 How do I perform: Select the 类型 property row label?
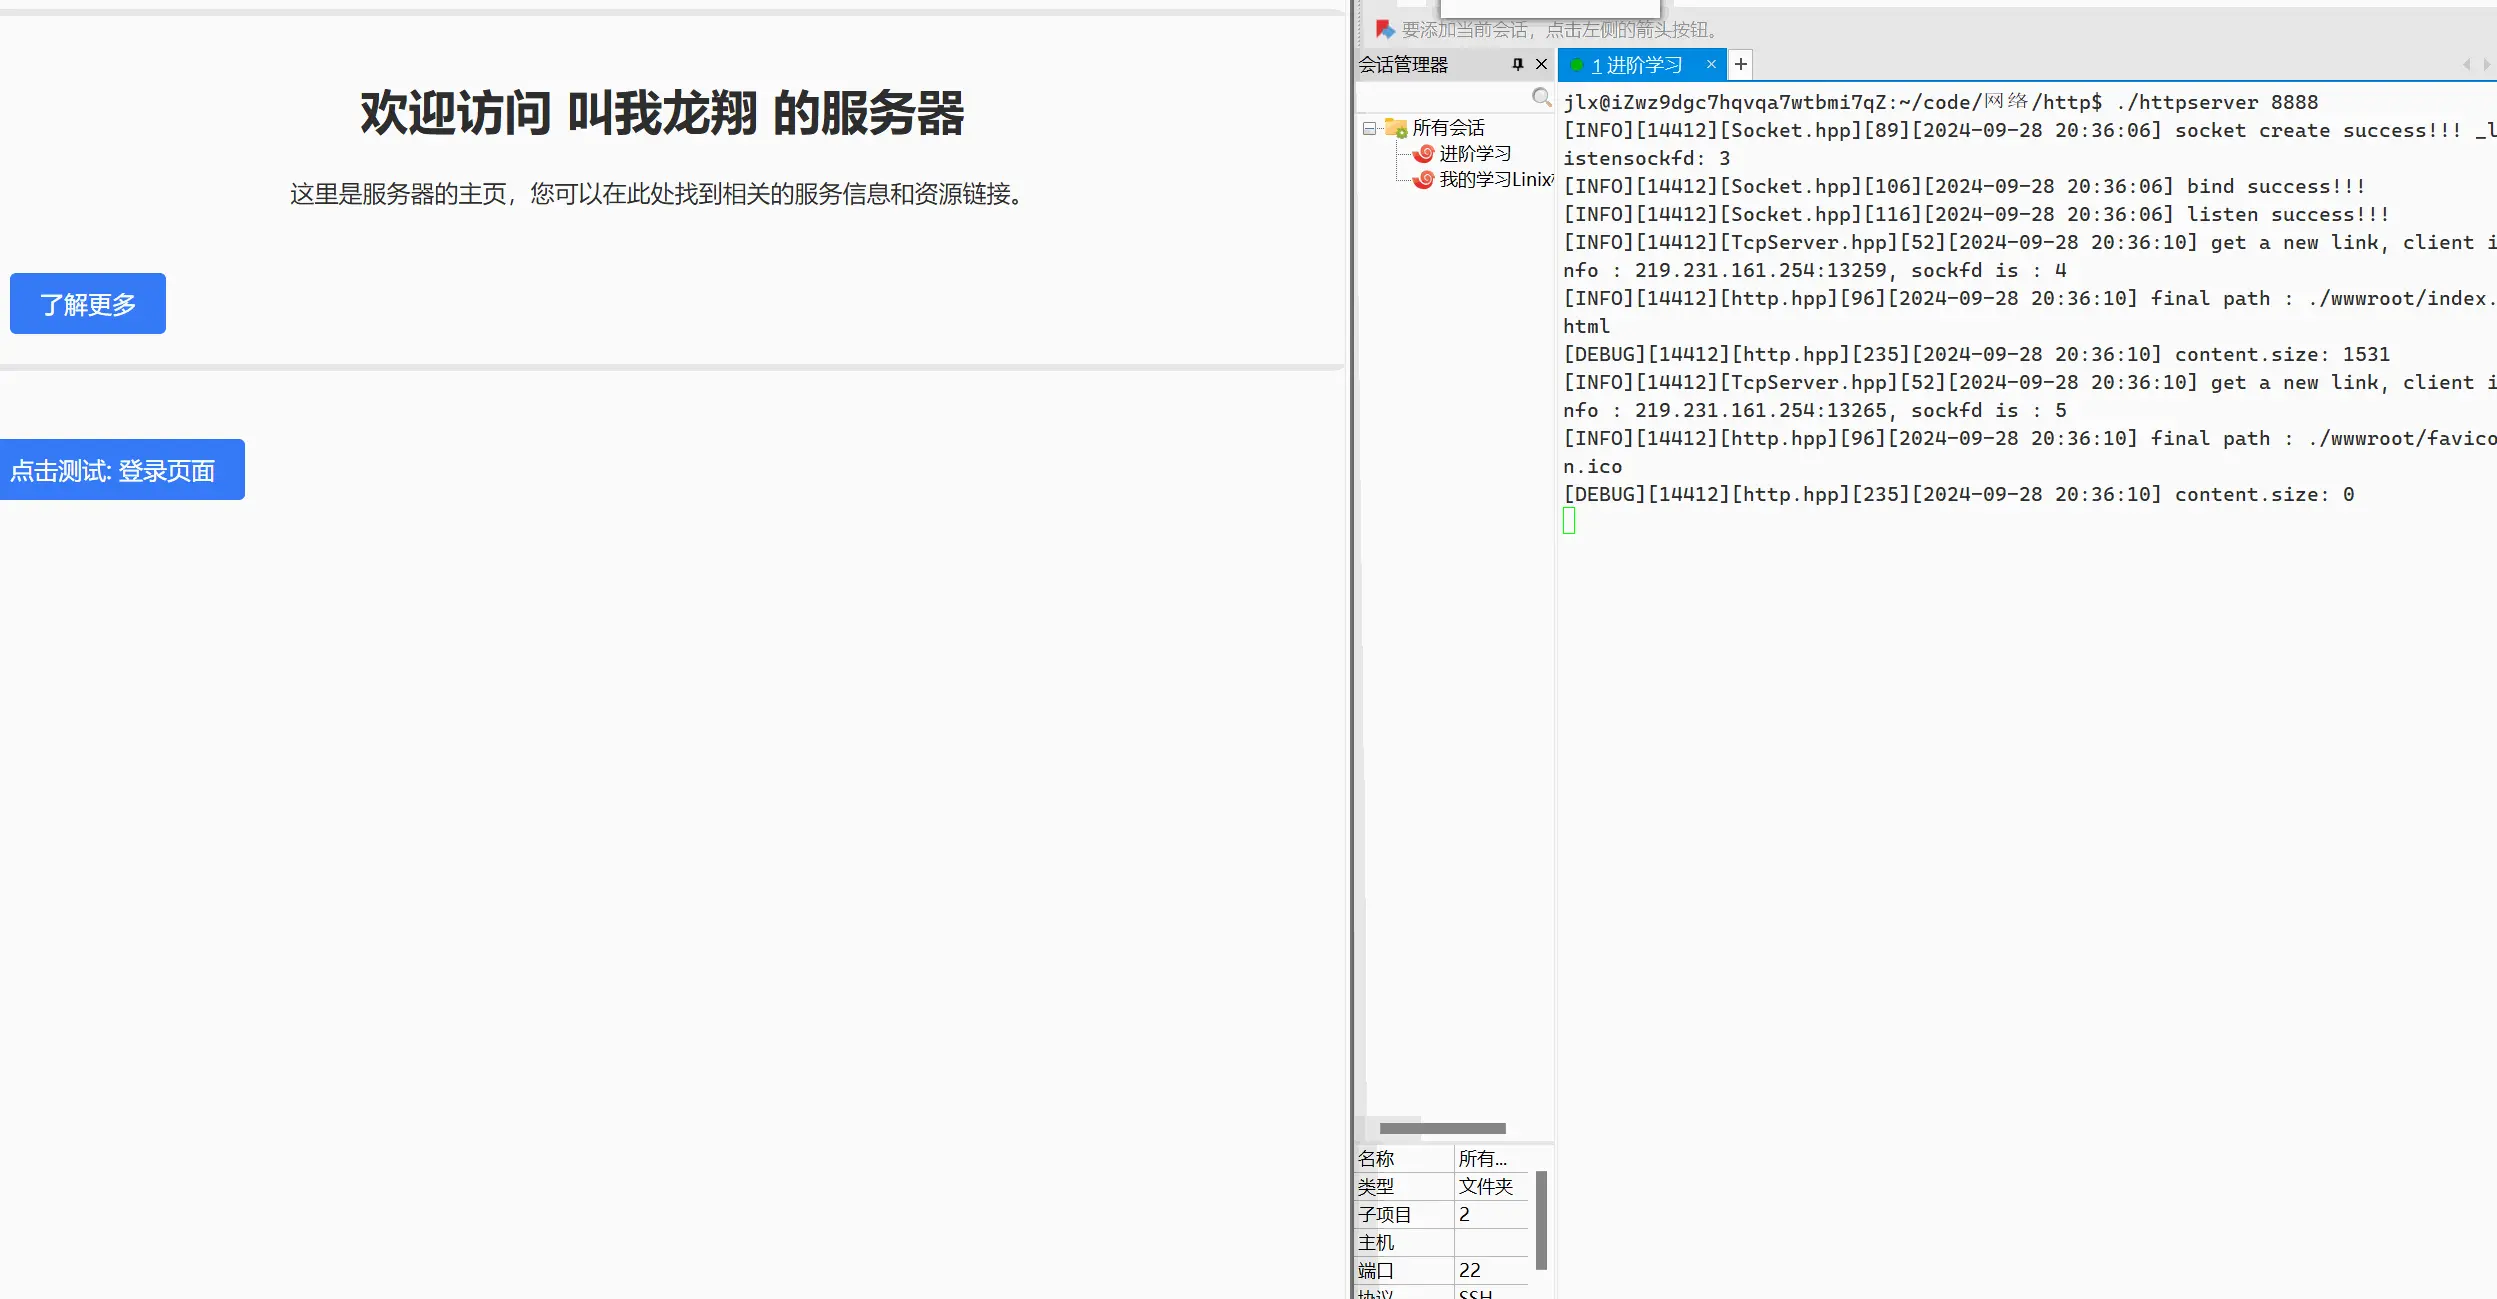point(1376,1187)
